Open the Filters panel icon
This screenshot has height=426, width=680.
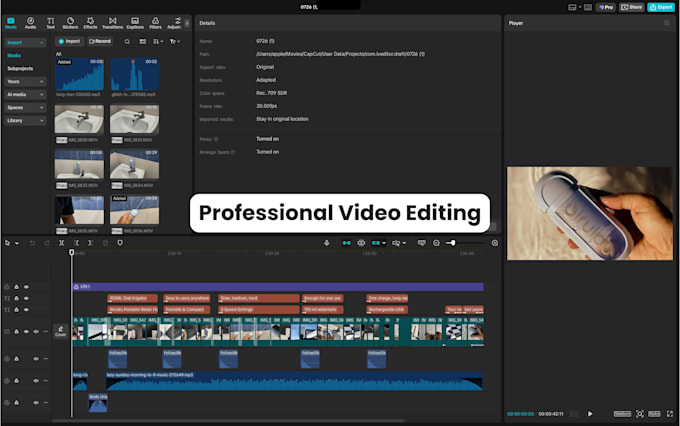tap(155, 23)
